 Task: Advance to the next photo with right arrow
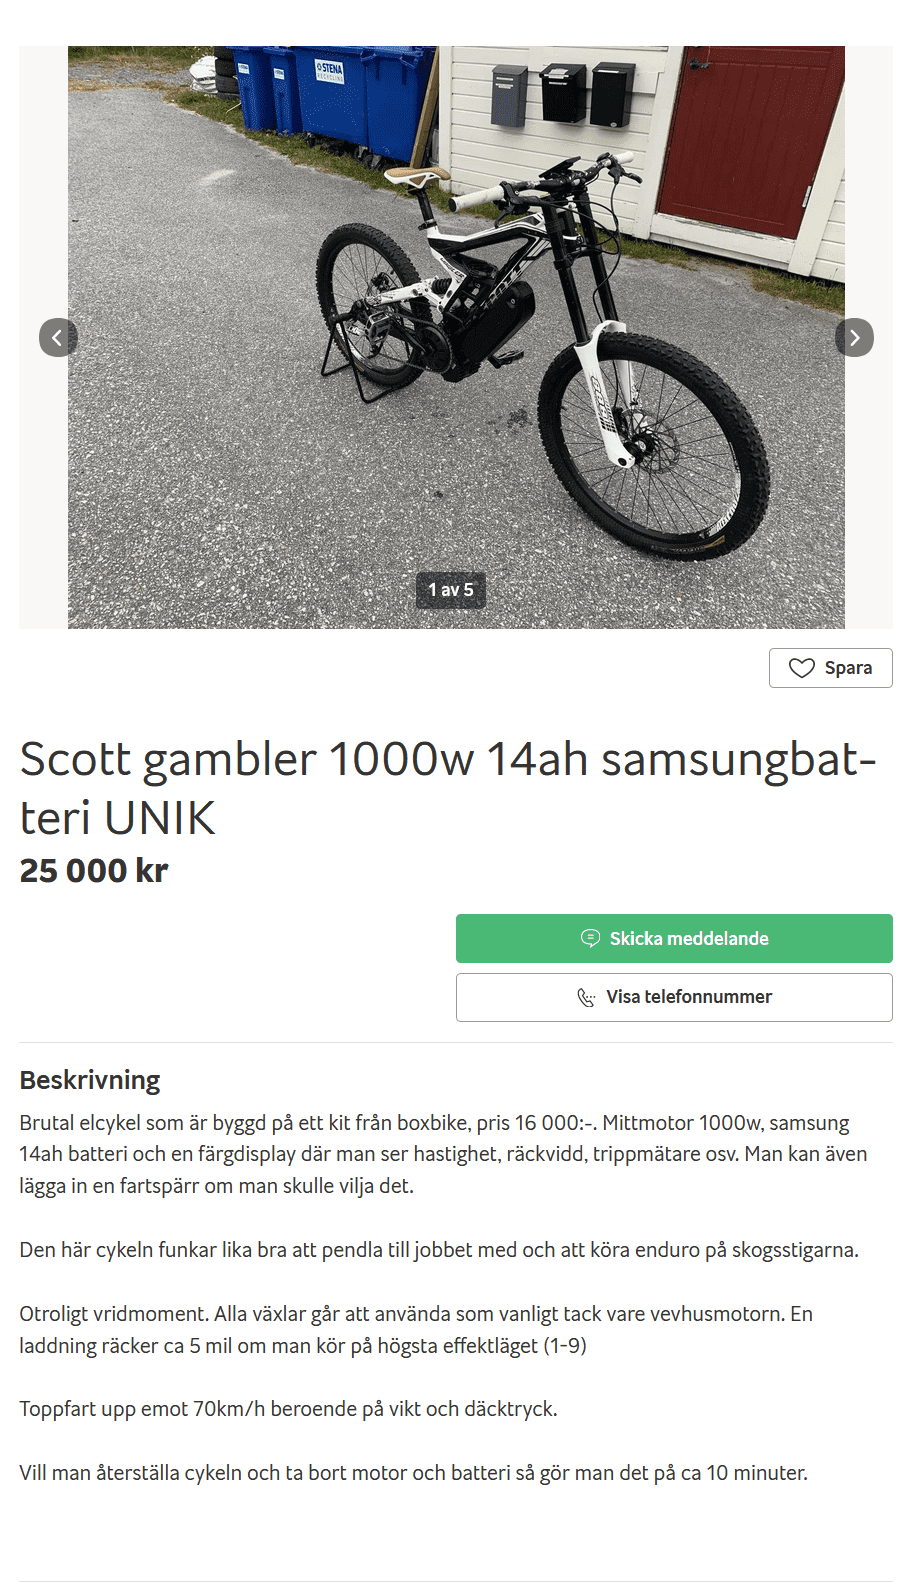click(854, 338)
